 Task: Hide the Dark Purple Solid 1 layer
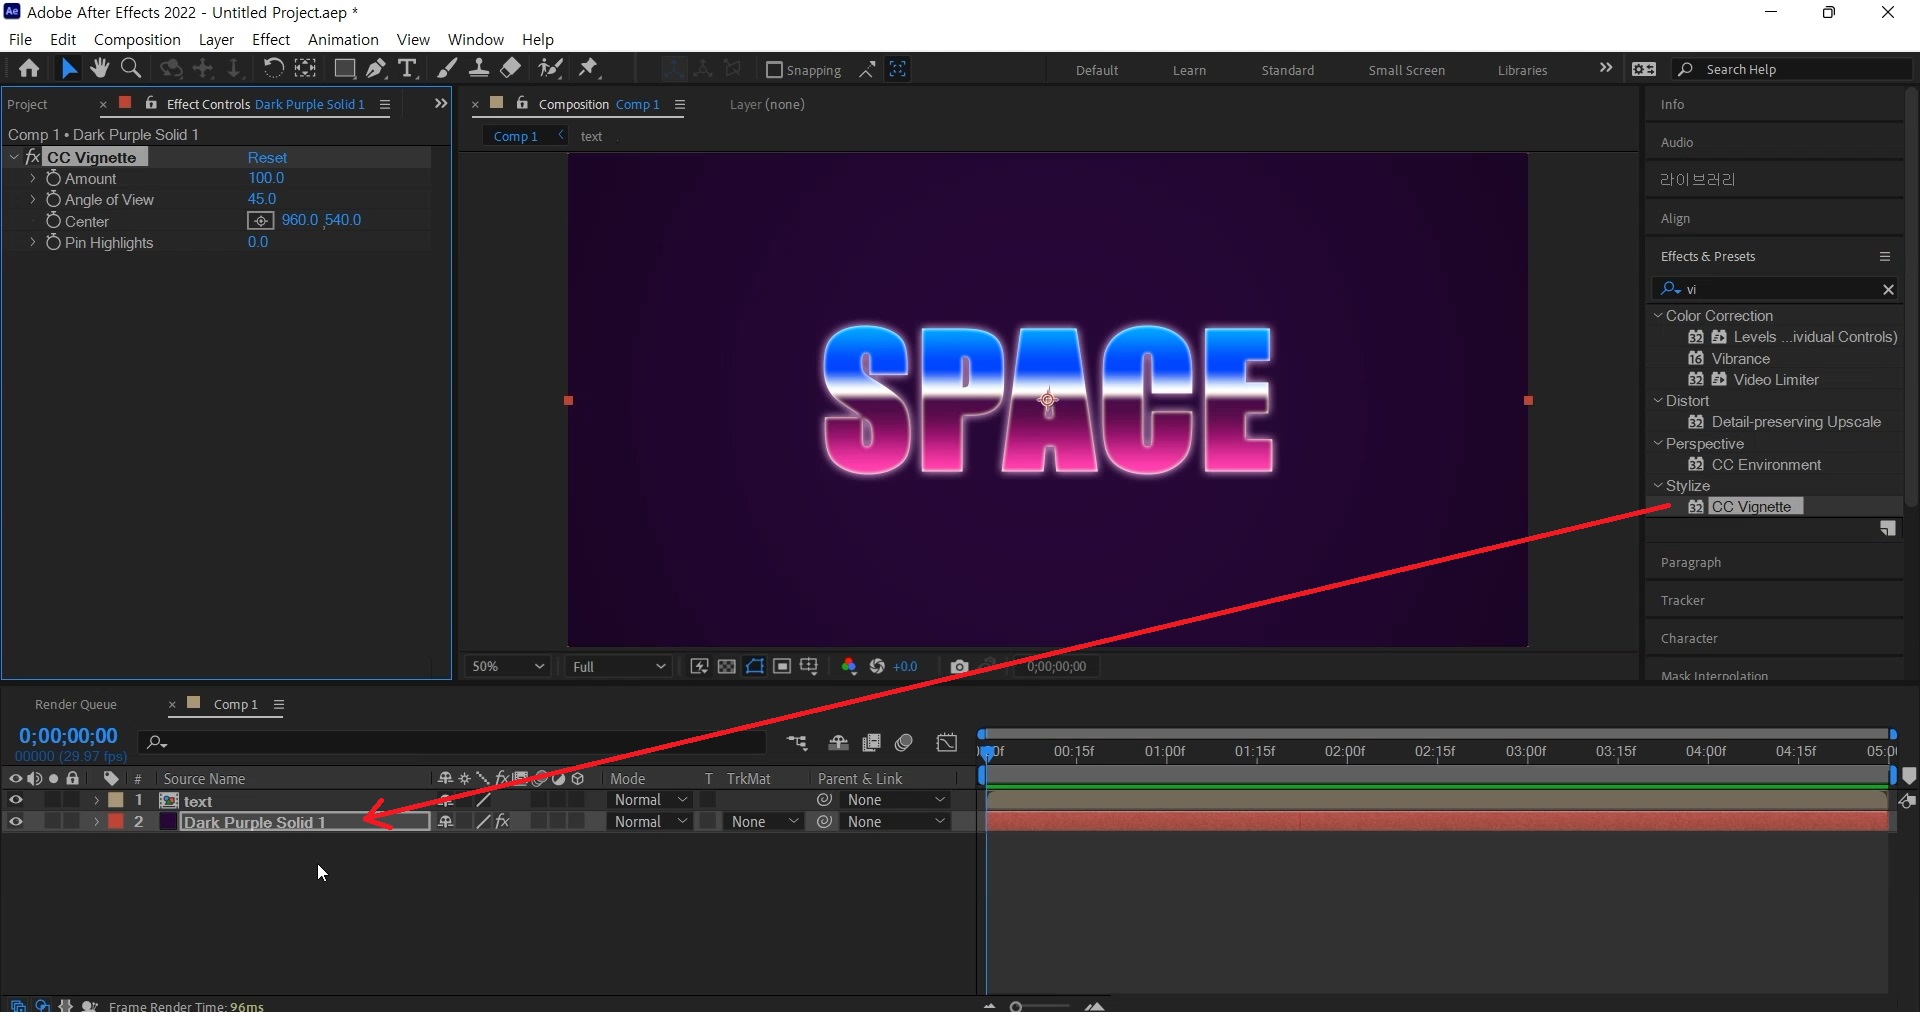pyautogui.click(x=15, y=822)
